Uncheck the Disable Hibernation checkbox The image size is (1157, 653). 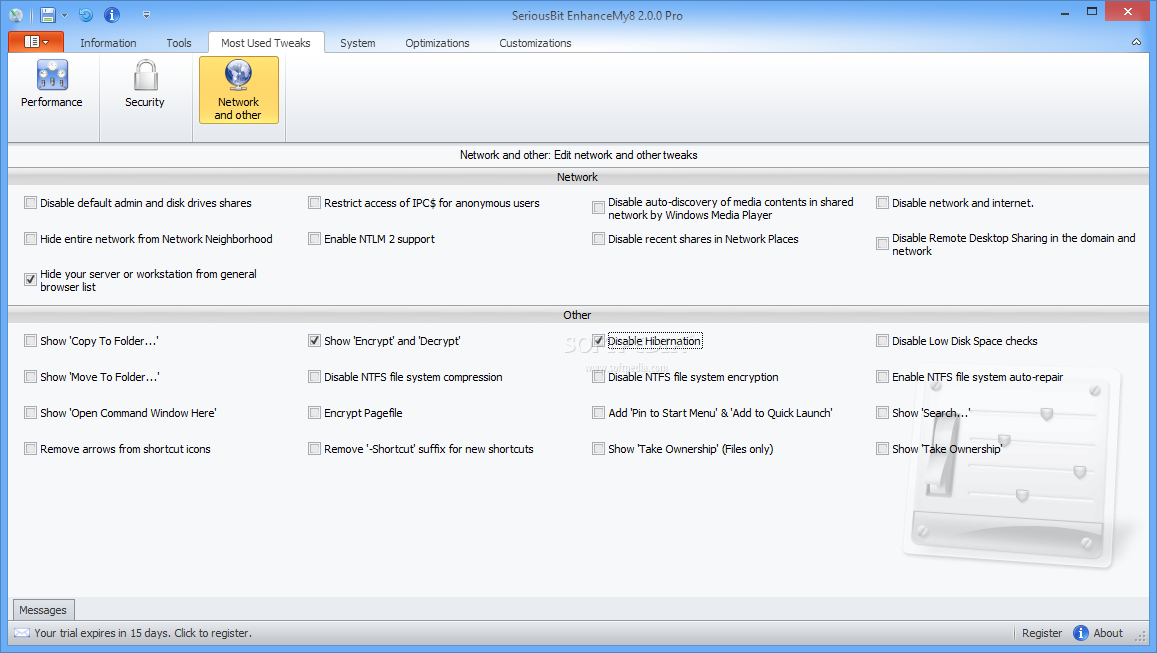pyautogui.click(x=598, y=341)
